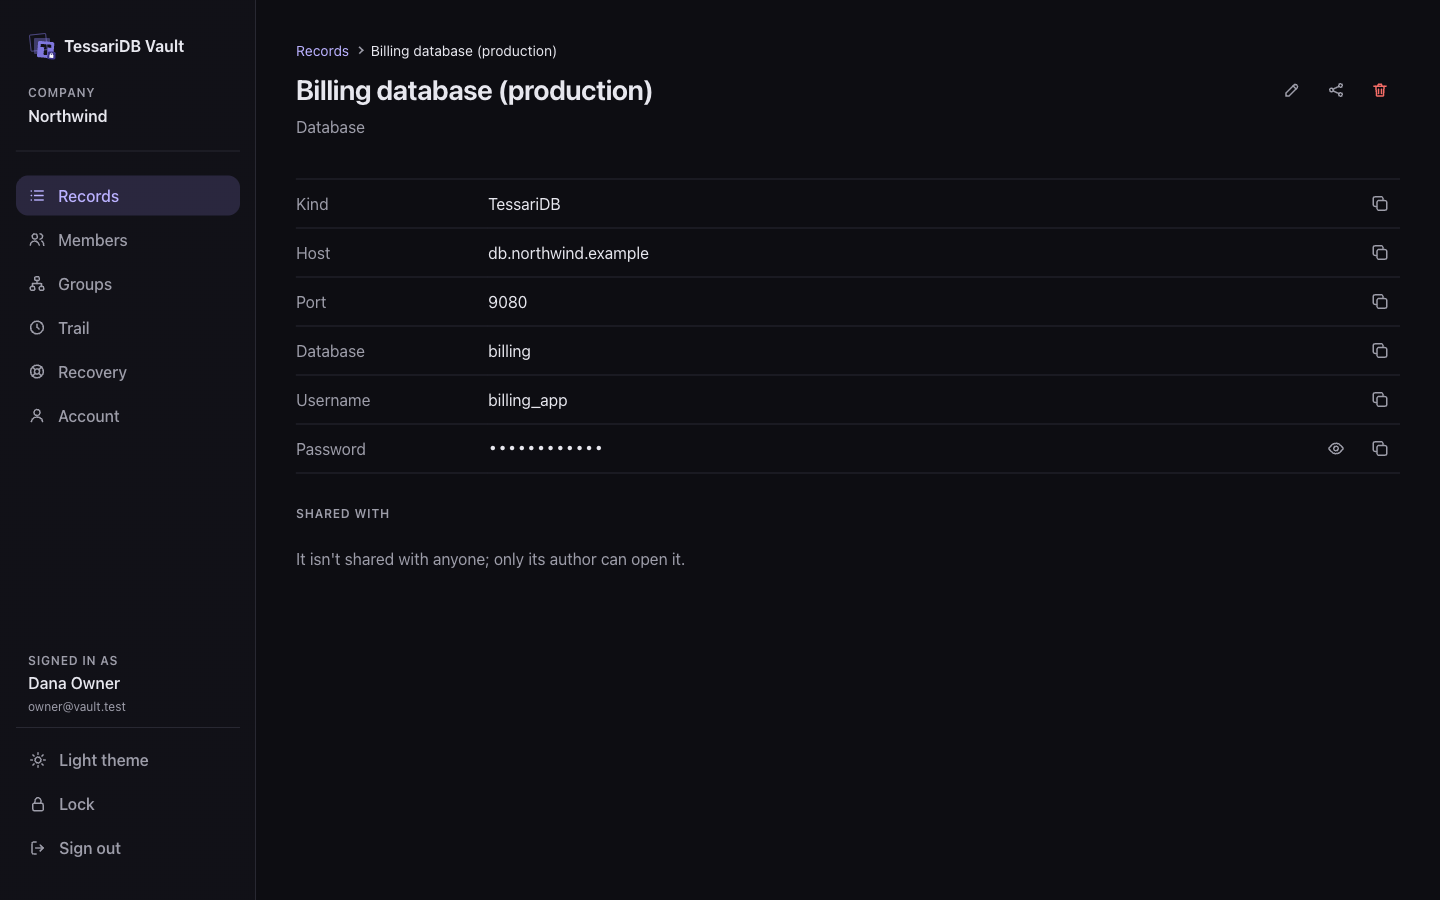Open the share record icon
Viewport: 1440px width, 900px height.
pos(1335,90)
